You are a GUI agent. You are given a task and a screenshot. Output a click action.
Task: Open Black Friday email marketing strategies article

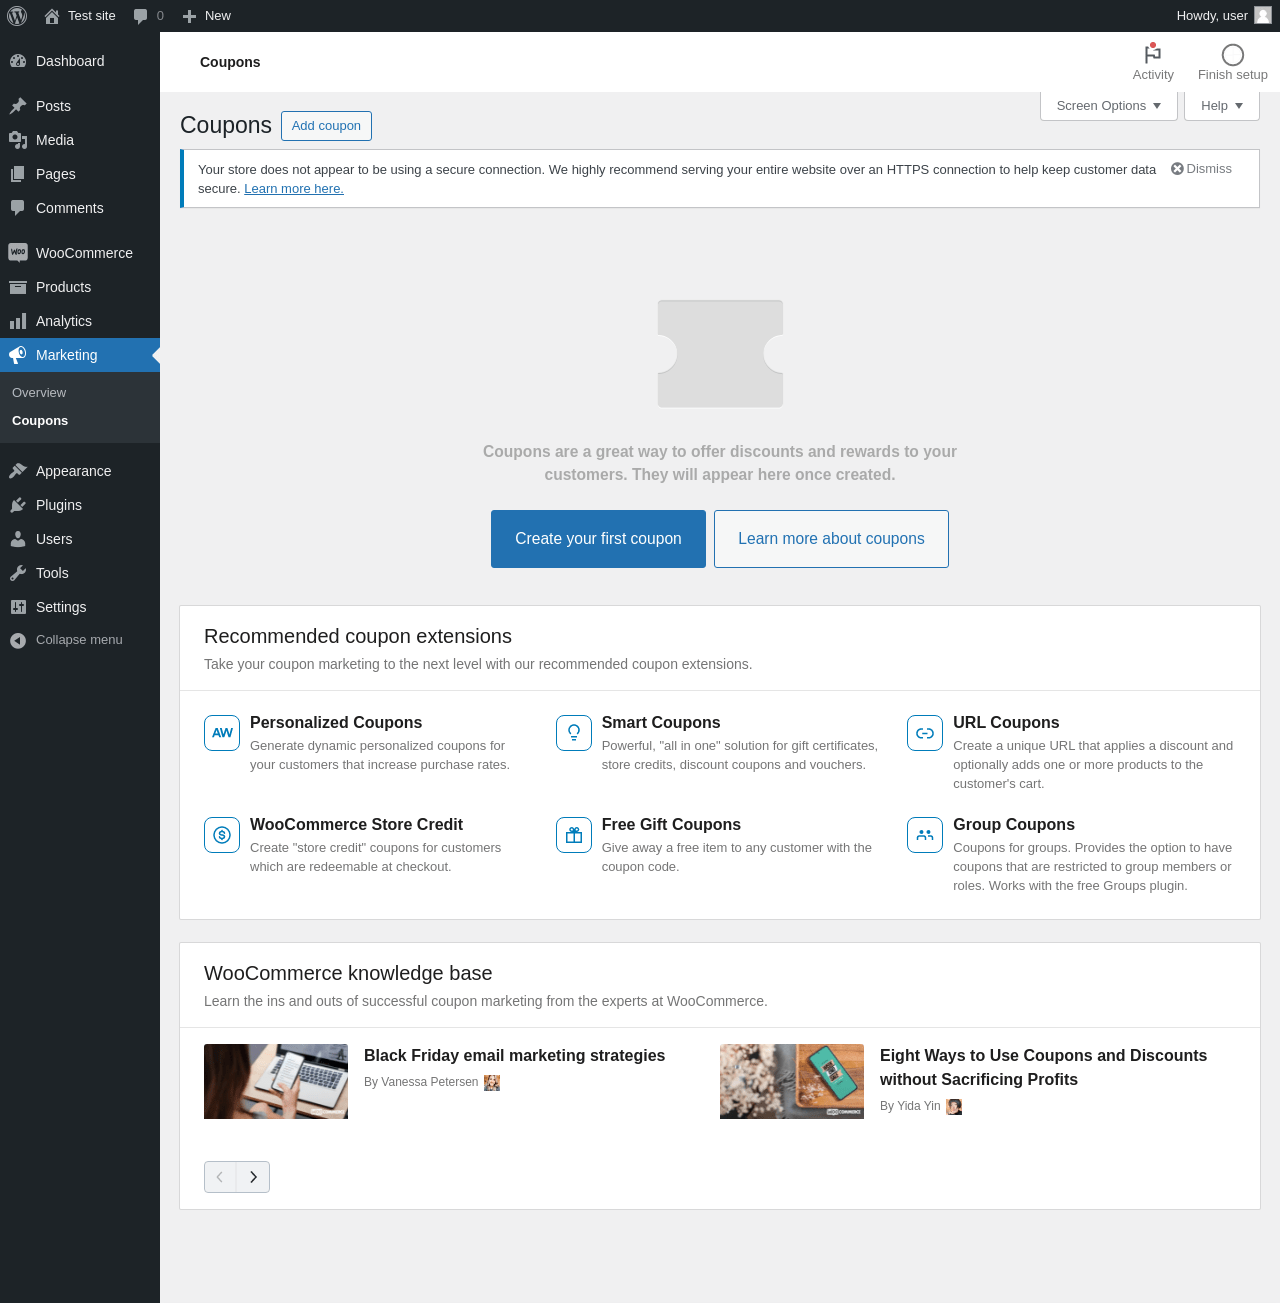click(x=514, y=1056)
